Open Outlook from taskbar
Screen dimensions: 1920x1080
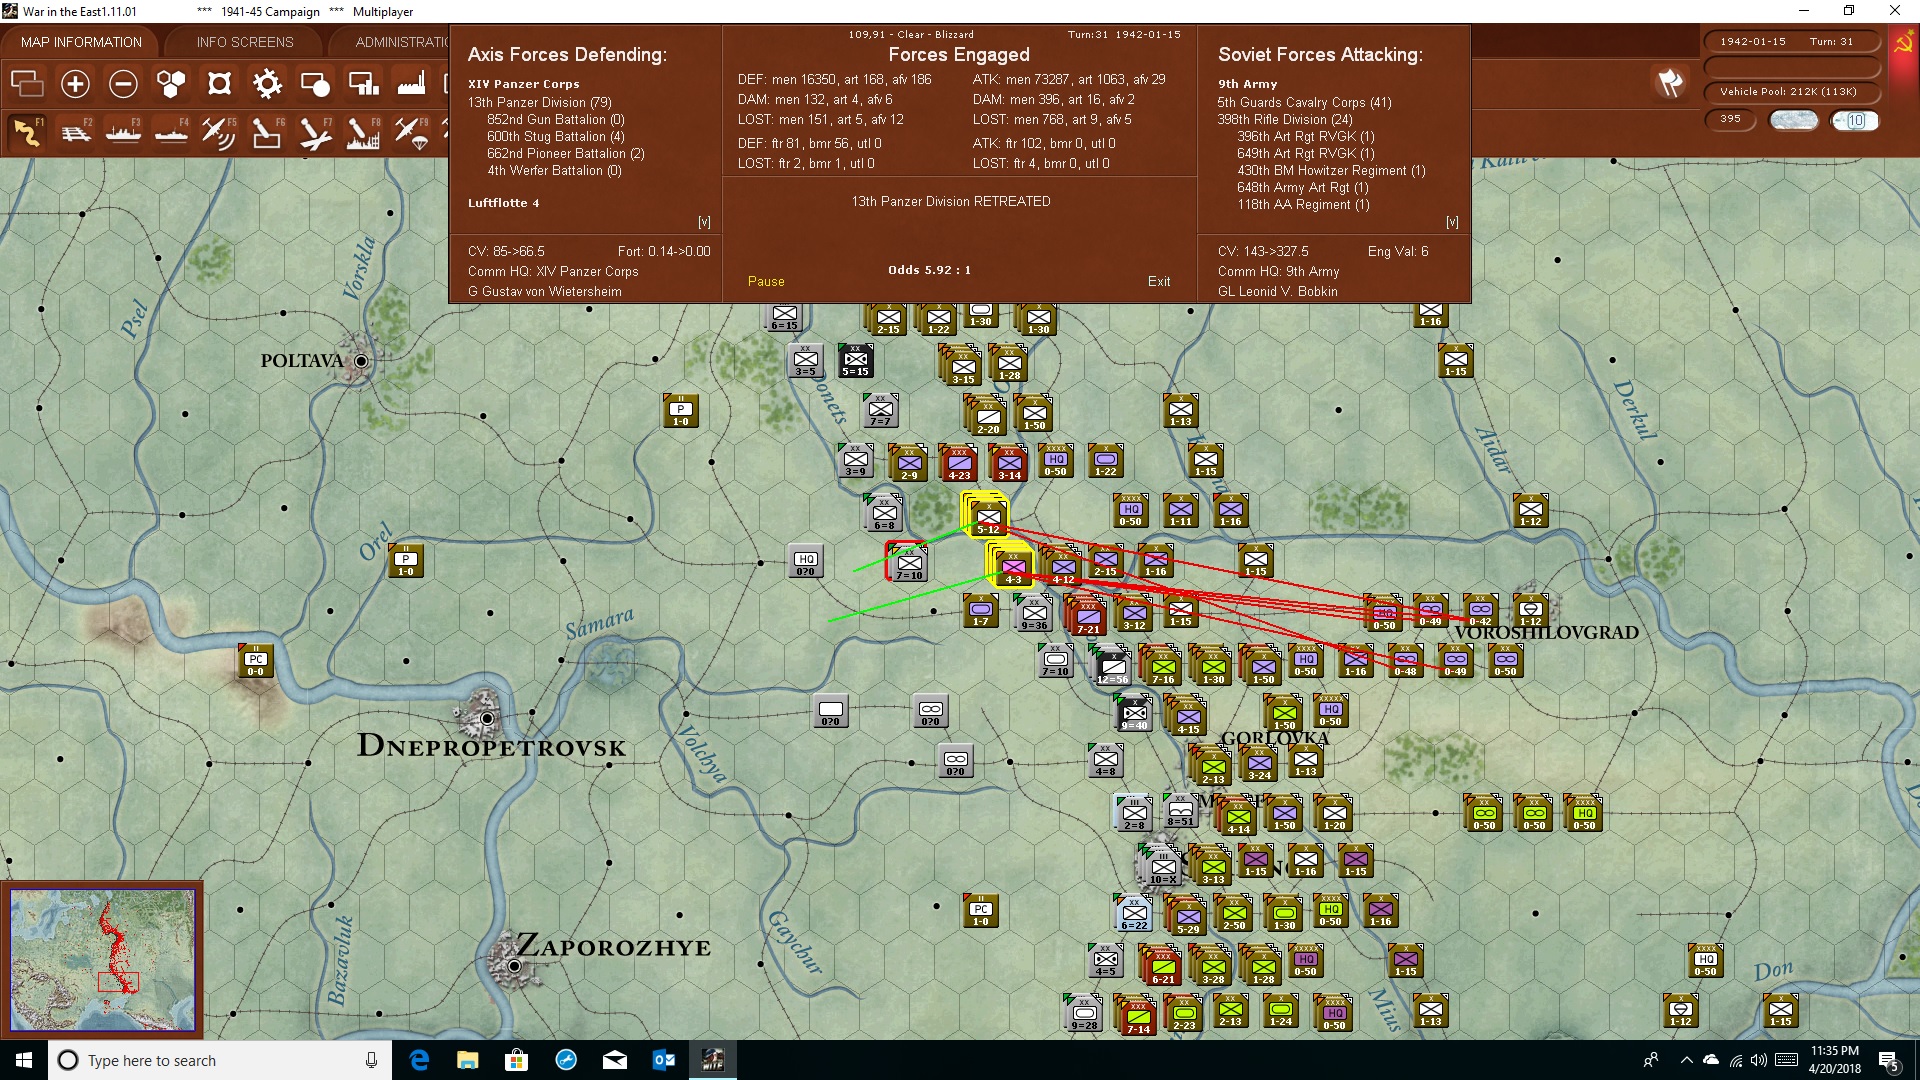coord(663,1060)
